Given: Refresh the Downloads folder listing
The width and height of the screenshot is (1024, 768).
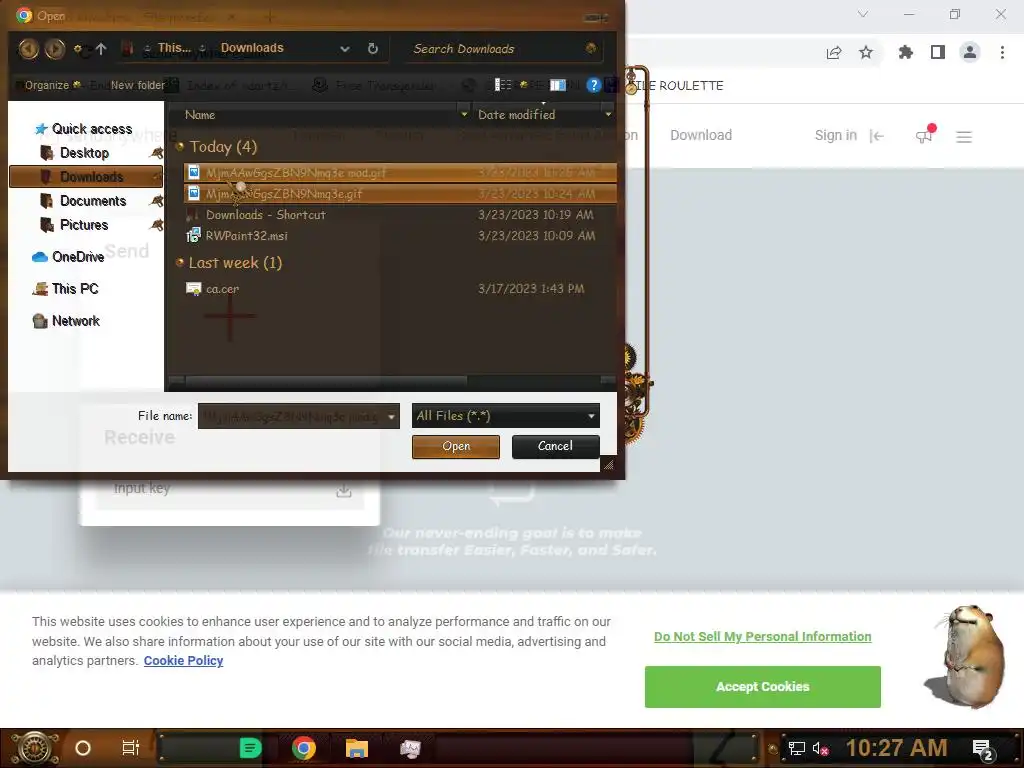Looking at the screenshot, I should 373,48.
